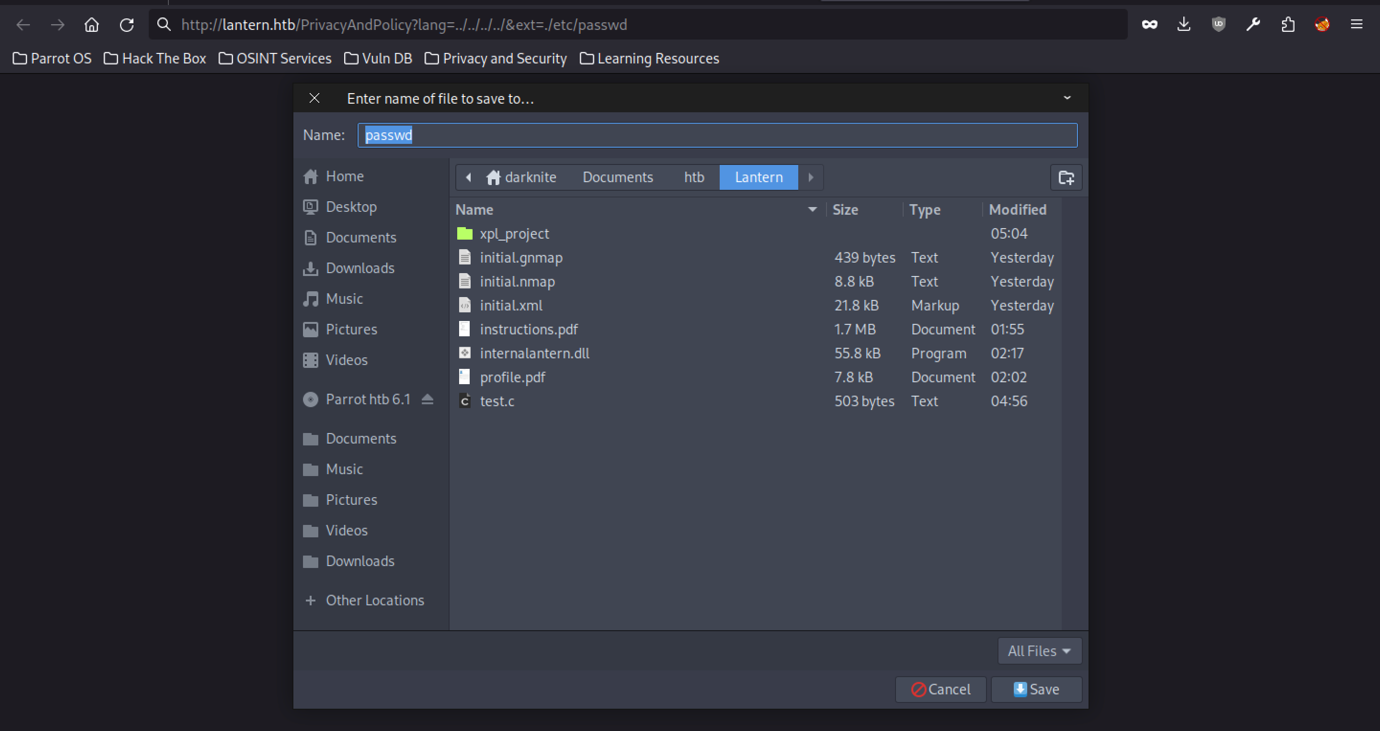Open the xpl_project folder
1380x731 pixels.
(x=514, y=234)
